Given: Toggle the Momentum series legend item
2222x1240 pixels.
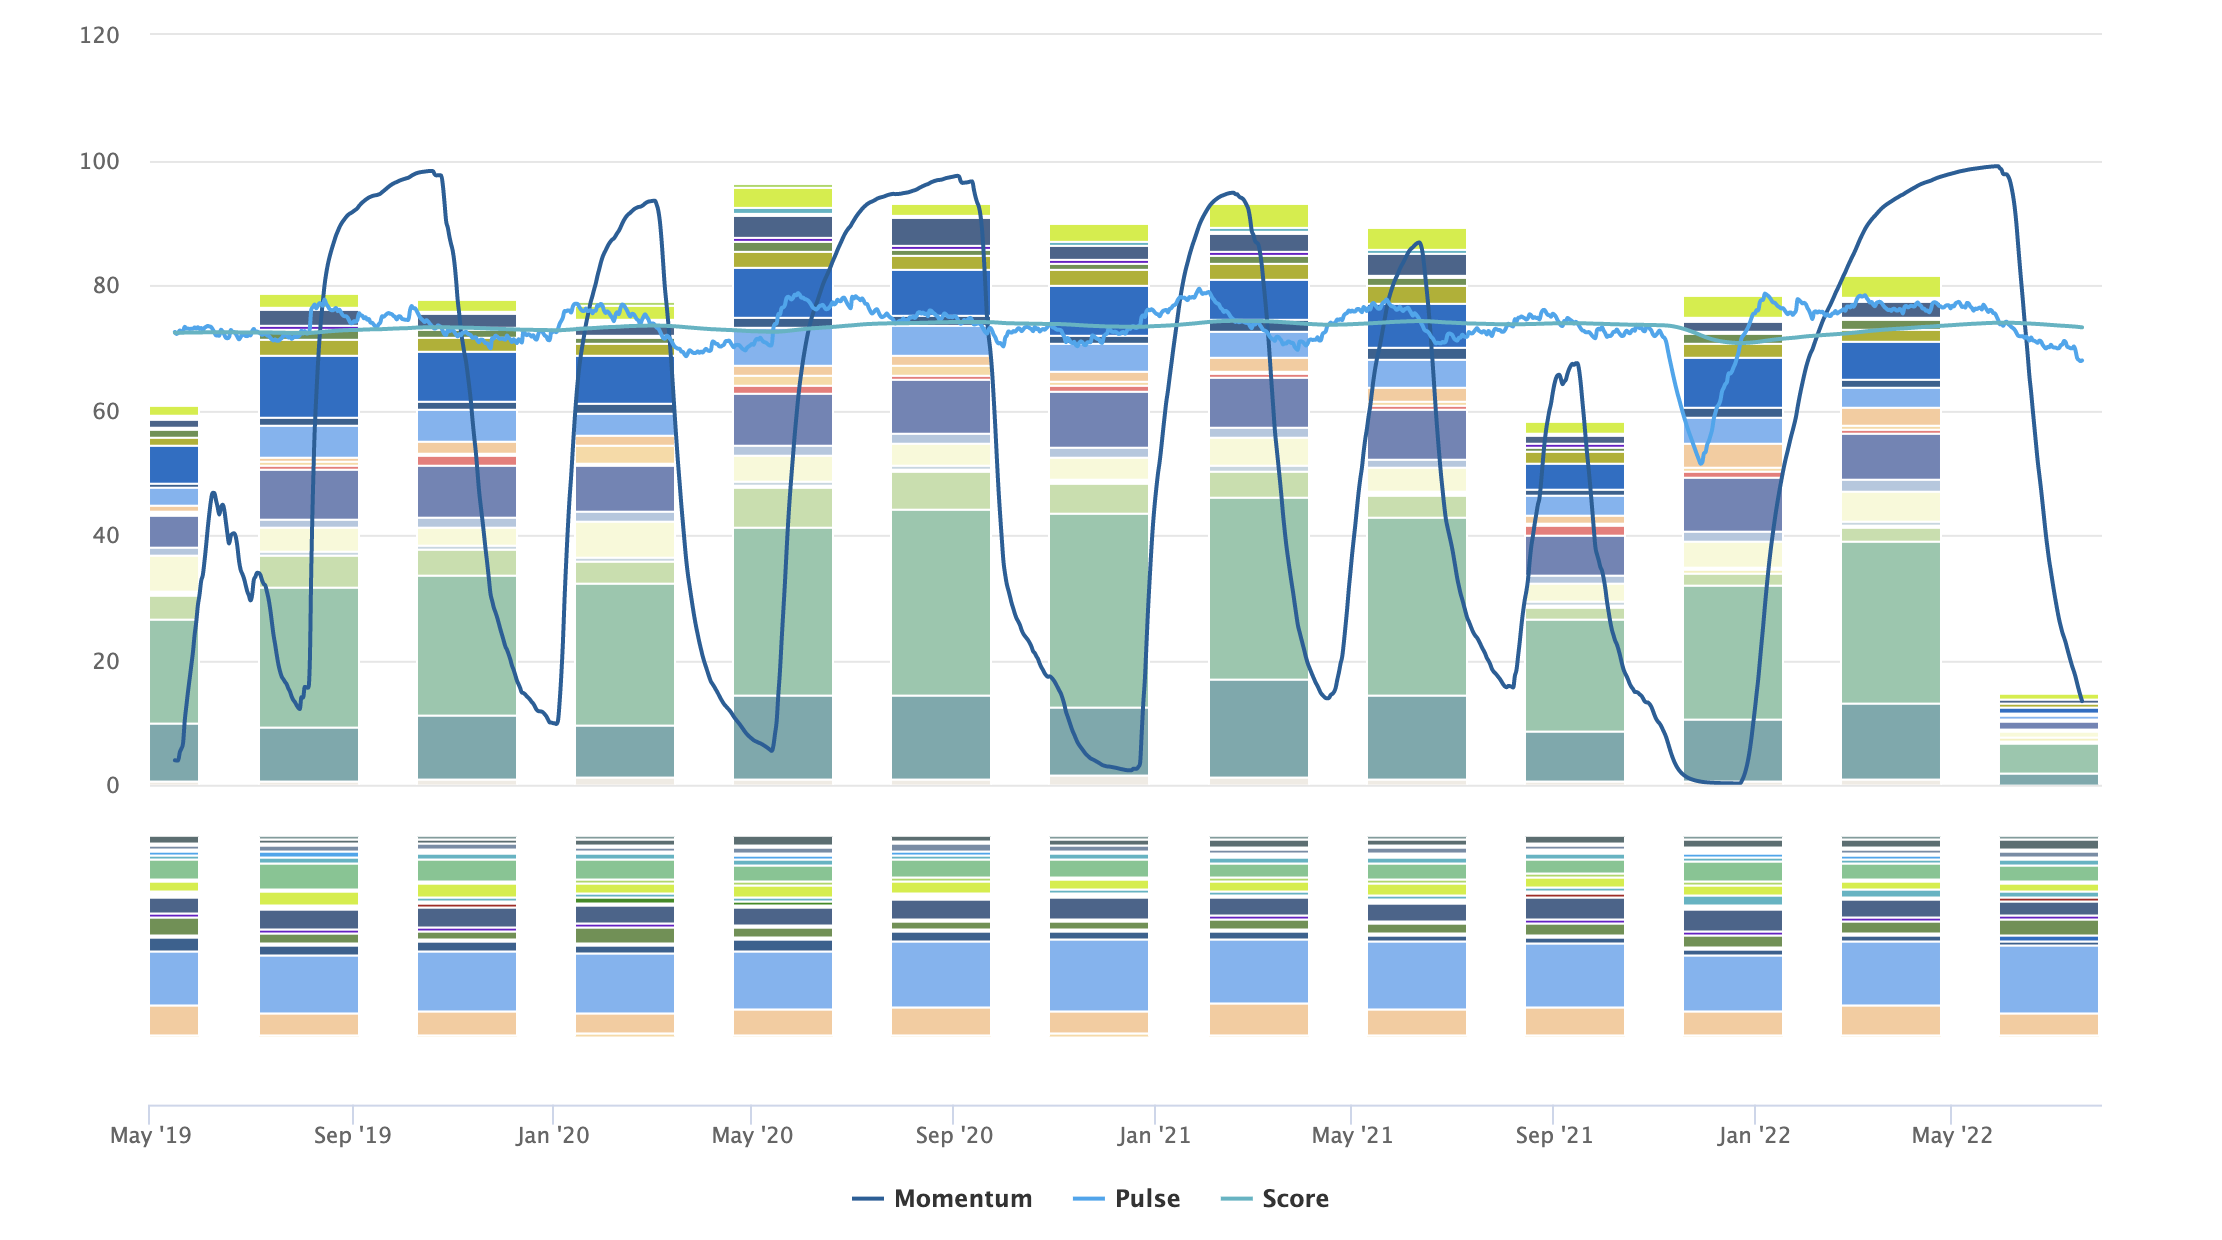Looking at the screenshot, I should click(962, 1198).
